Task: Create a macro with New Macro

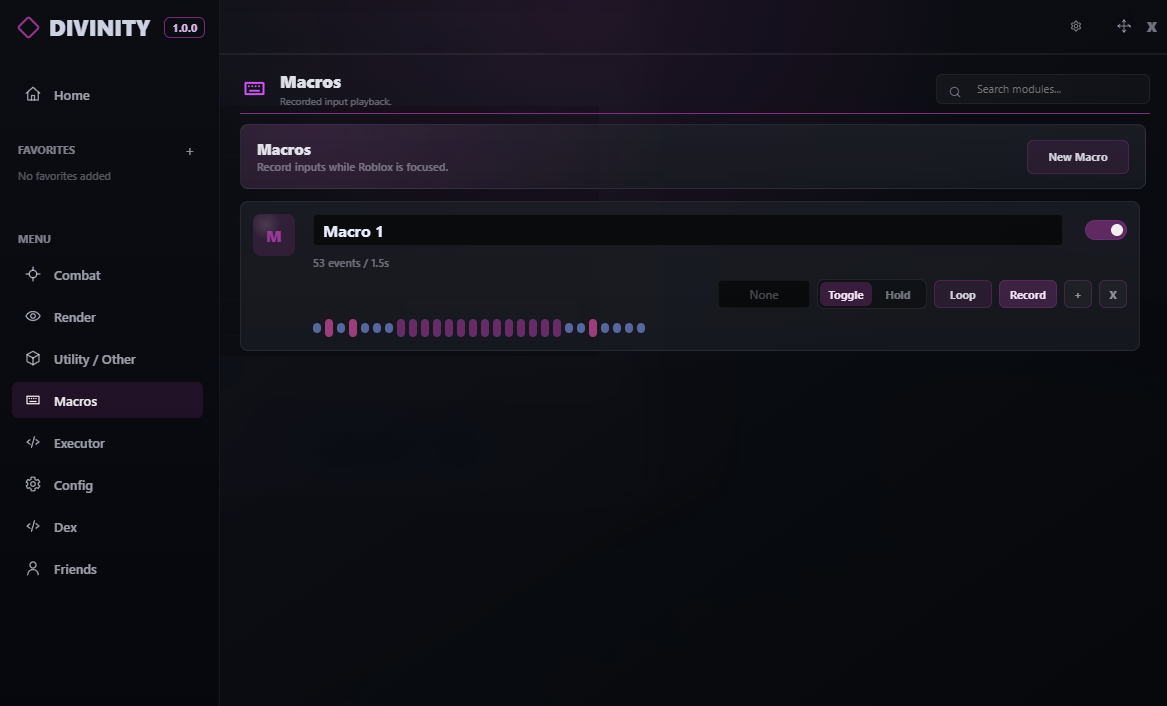Action: 1078,157
